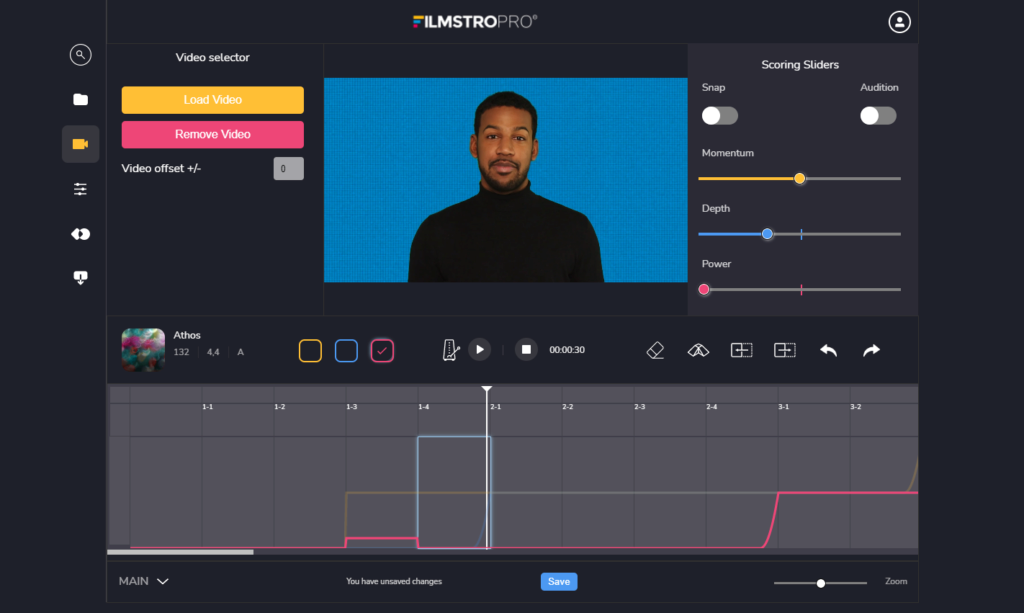Stop playback
Screen dimensions: 1024x613
point(526,350)
